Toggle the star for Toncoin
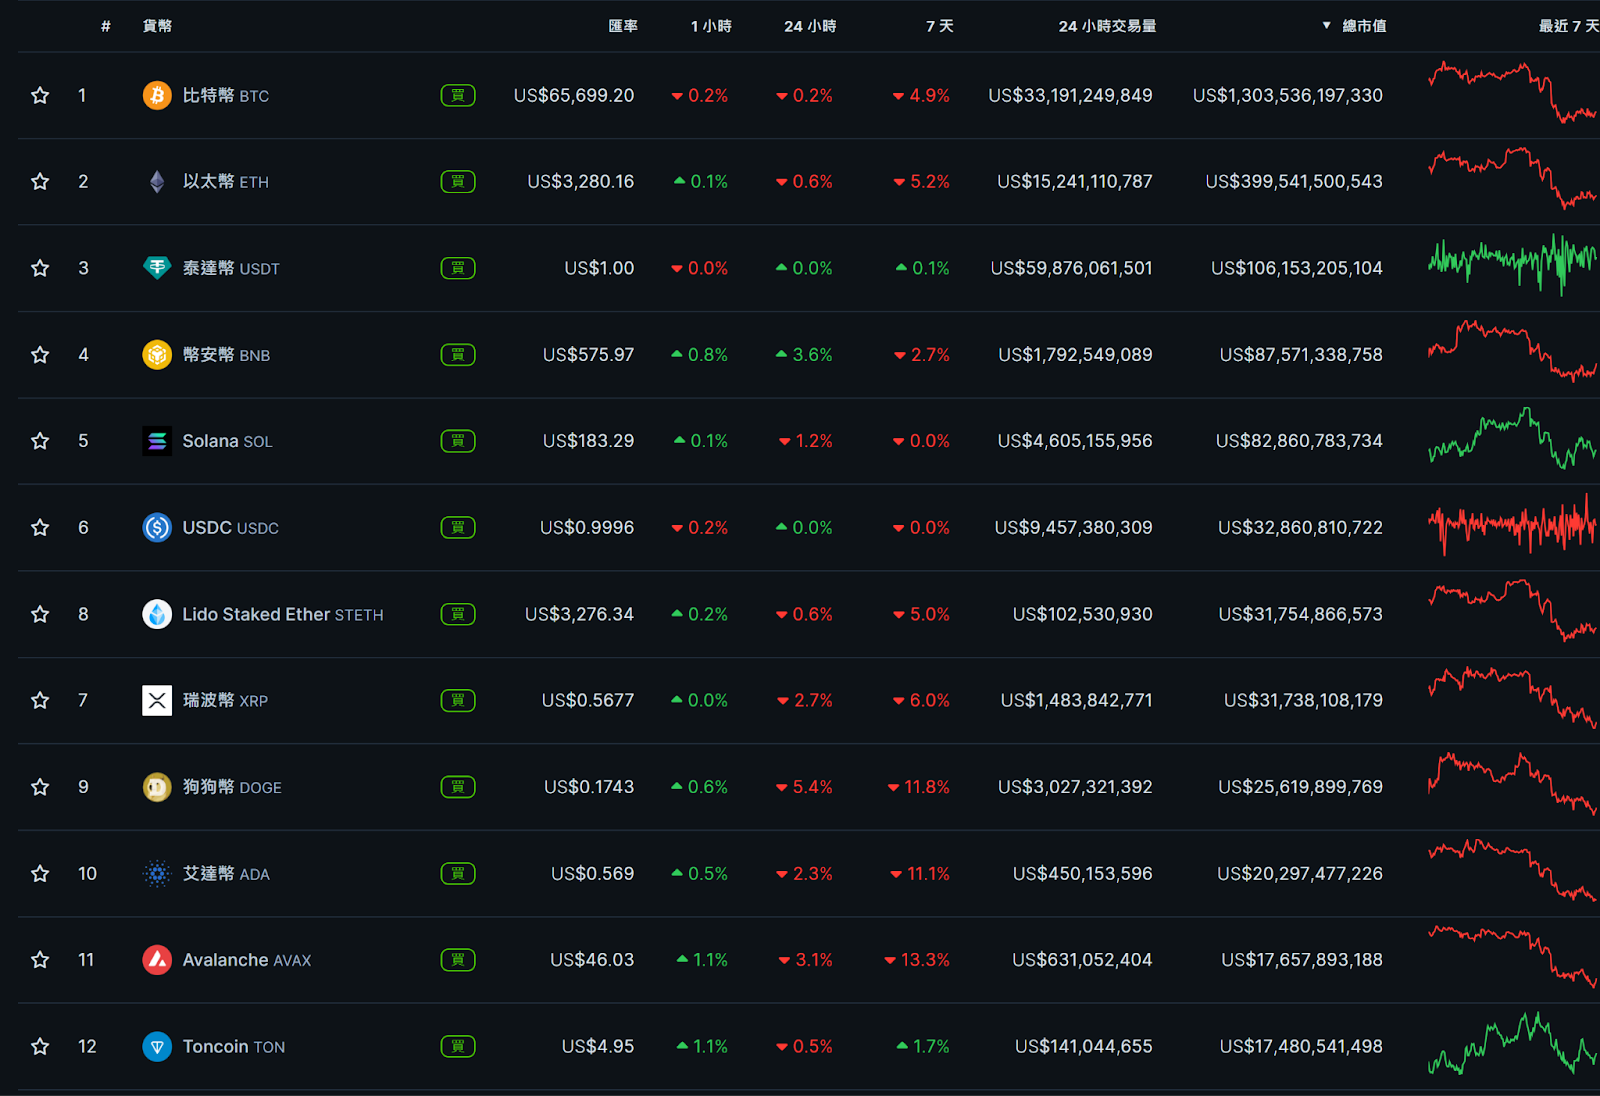 tap(40, 1046)
